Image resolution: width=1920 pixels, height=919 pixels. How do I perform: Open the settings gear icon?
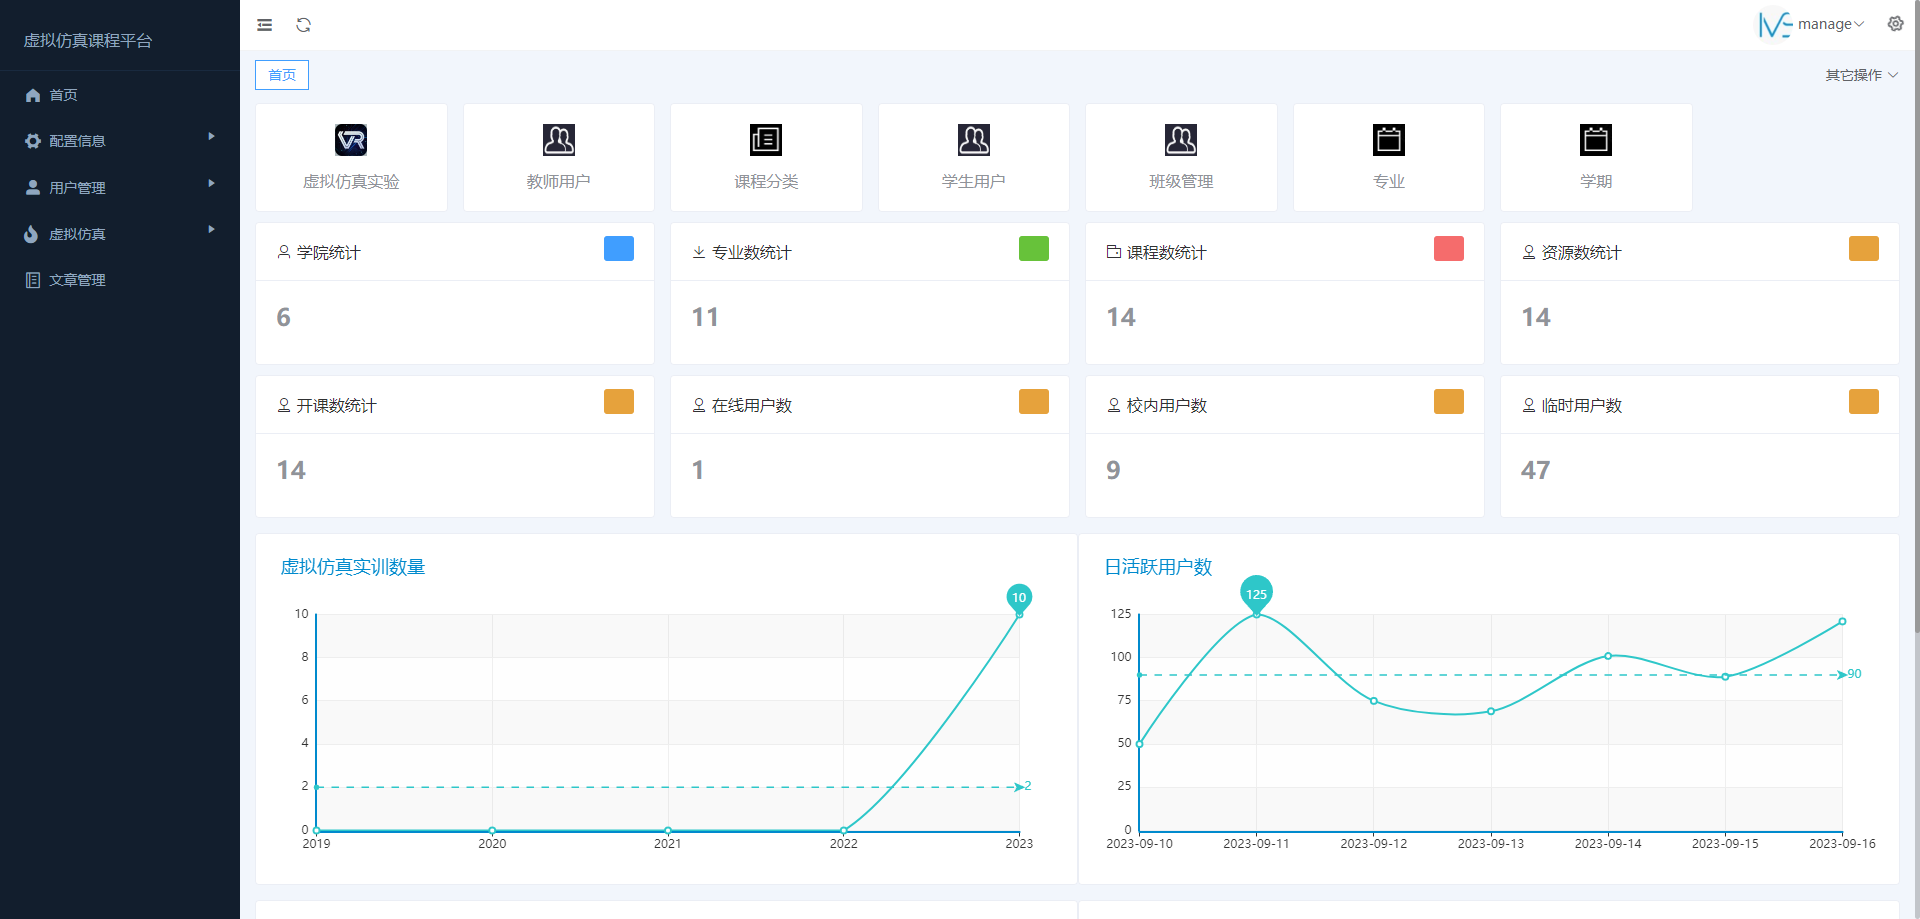(1895, 24)
